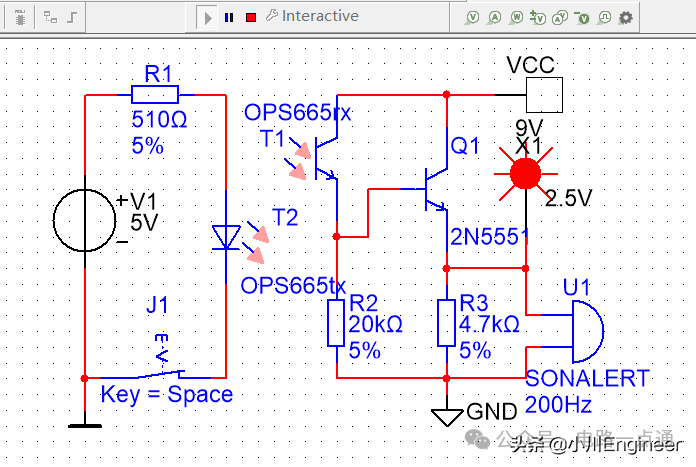Select the VCC power connector box

pyautogui.click(x=545, y=95)
